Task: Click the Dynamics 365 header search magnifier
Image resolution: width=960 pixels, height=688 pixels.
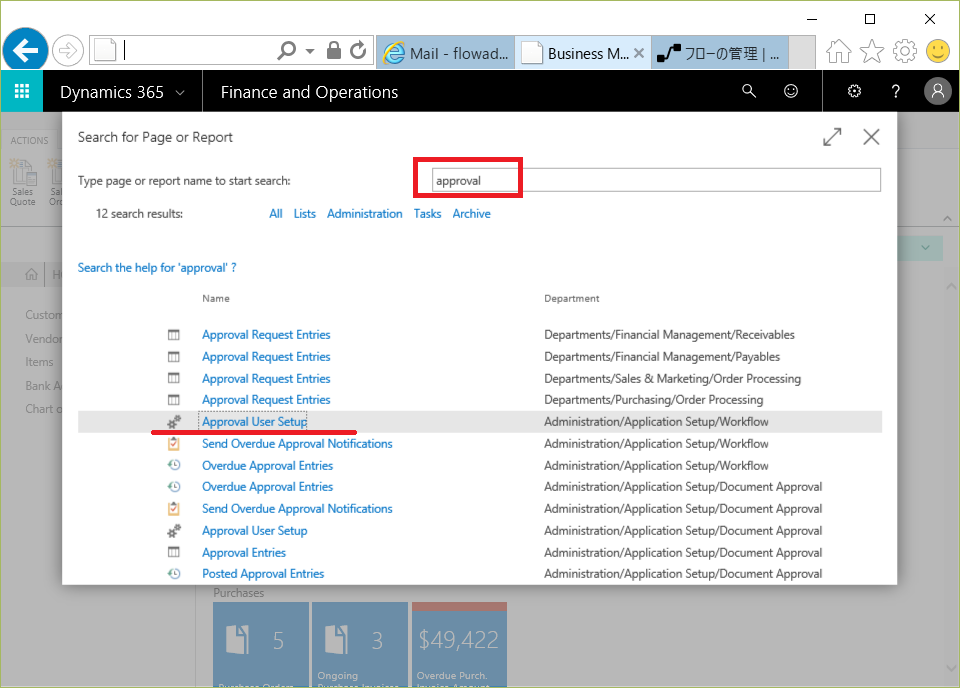Action: click(x=749, y=91)
